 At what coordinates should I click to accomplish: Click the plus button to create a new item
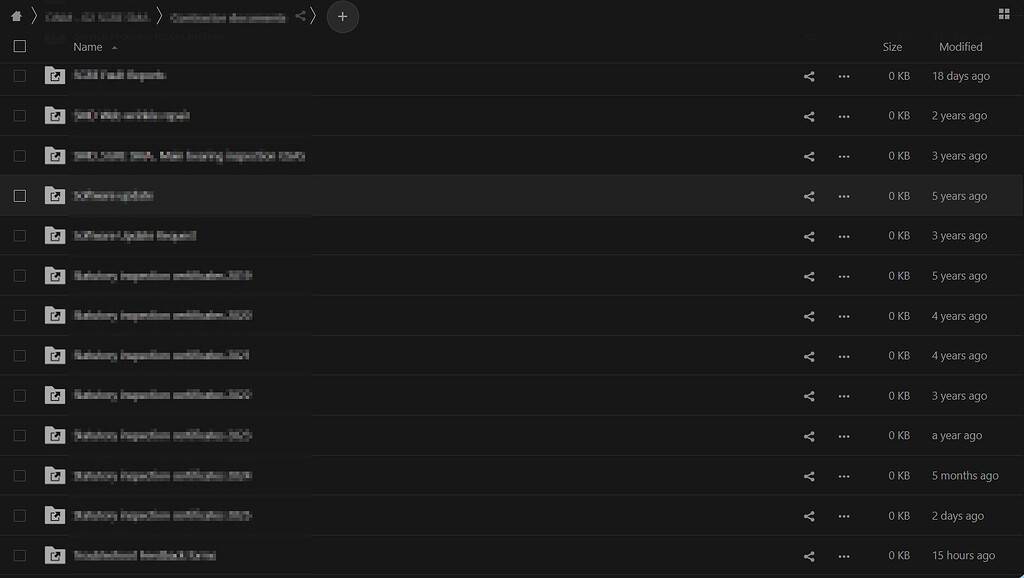[x=343, y=17]
